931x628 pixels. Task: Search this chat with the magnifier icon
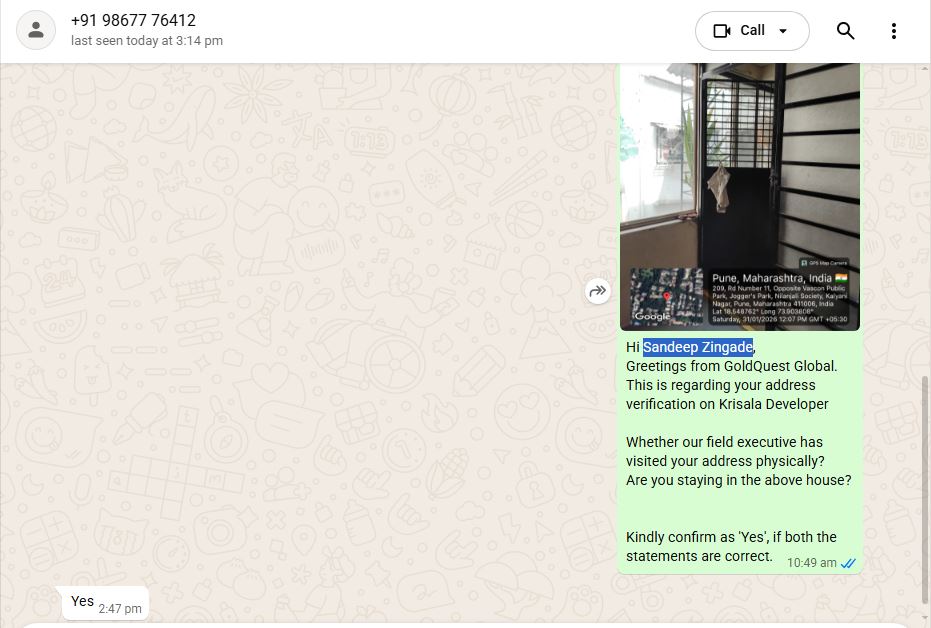[846, 31]
